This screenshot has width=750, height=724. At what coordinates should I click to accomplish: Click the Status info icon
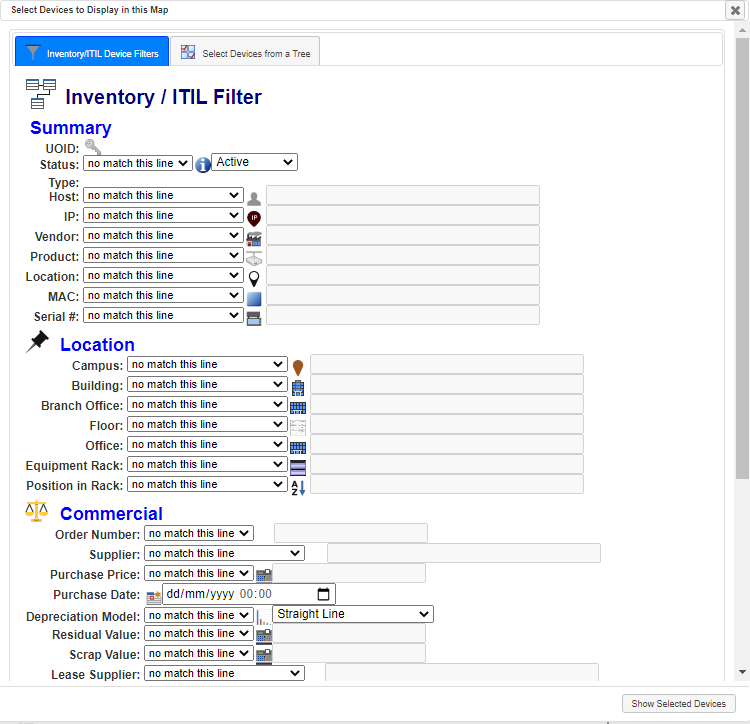[x=203, y=165]
